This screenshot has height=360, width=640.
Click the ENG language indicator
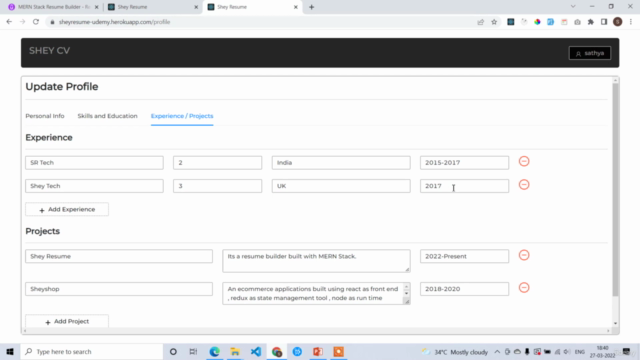[580, 352]
